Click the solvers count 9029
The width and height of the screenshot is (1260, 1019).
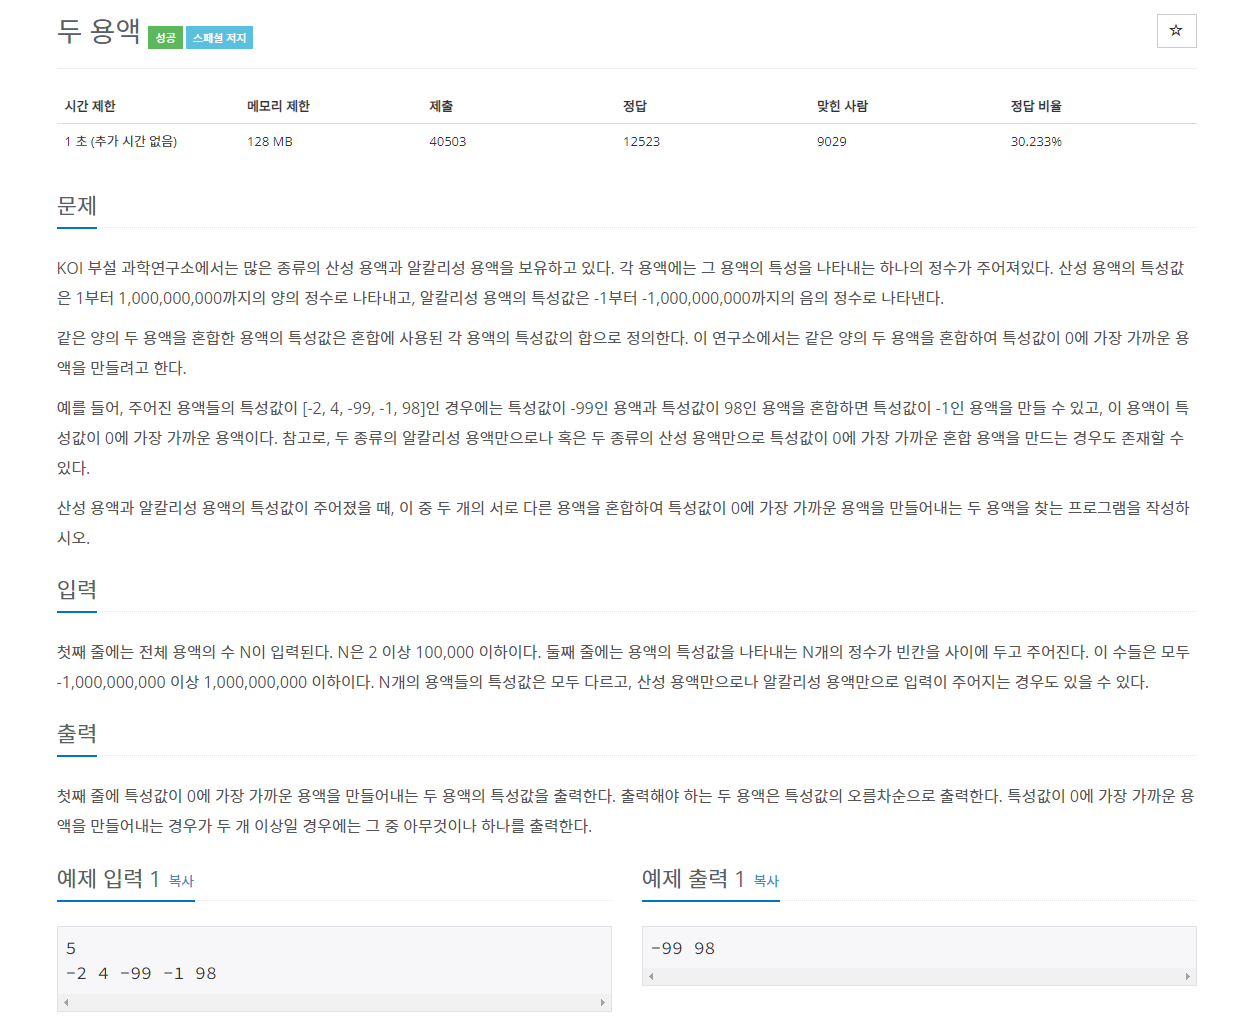point(832,142)
